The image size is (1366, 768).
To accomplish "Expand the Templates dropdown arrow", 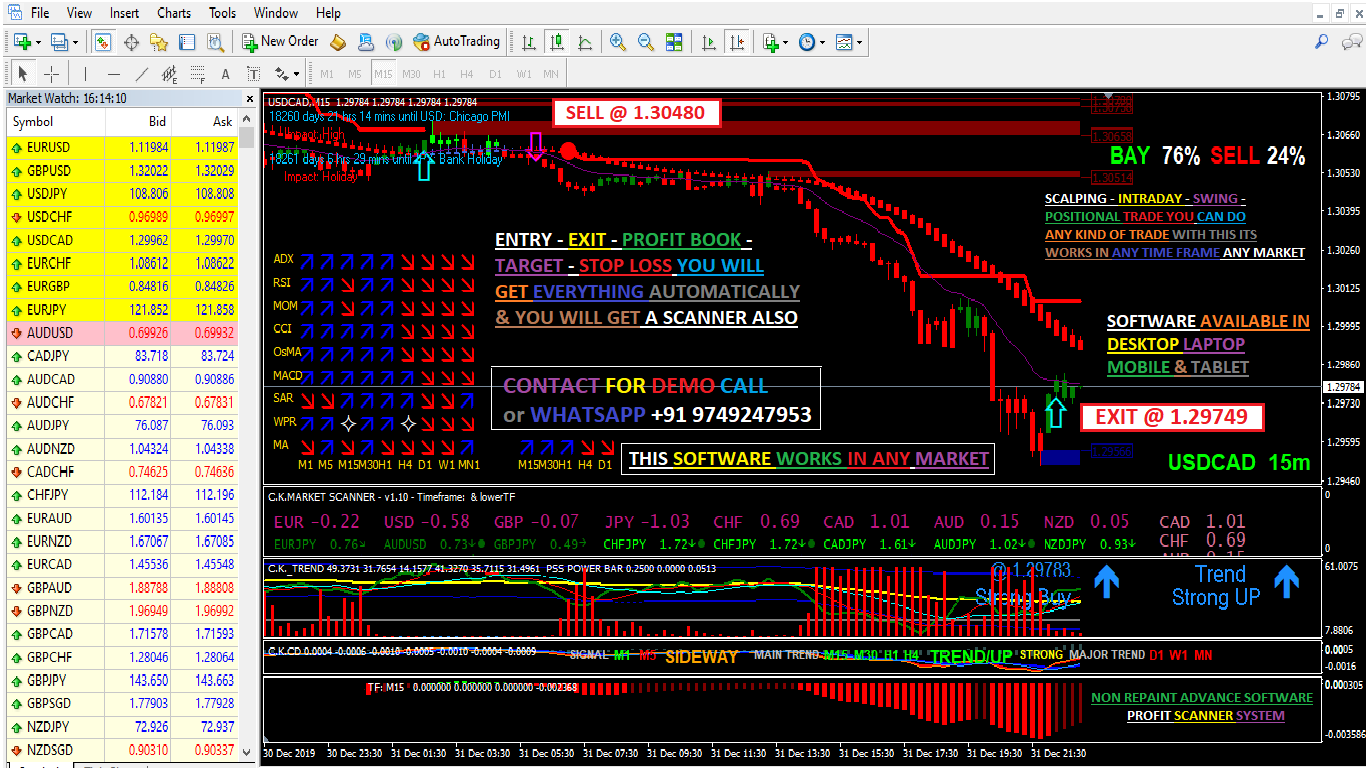I will click(x=860, y=43).
